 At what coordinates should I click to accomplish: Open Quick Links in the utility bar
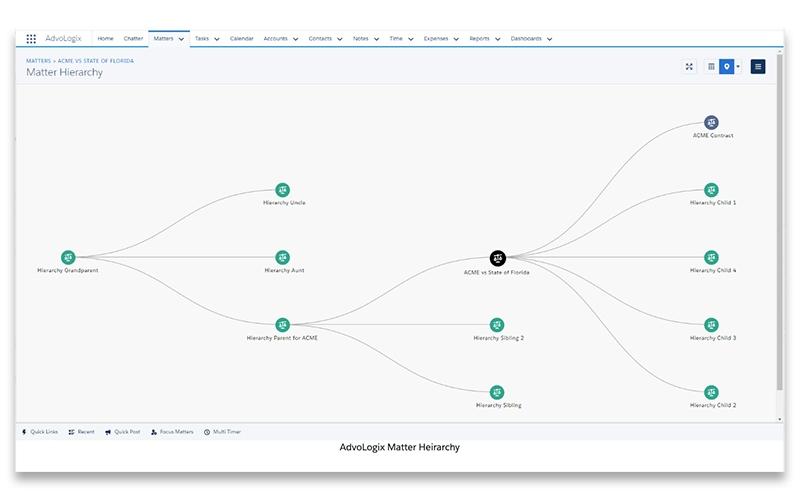[40, 432]
